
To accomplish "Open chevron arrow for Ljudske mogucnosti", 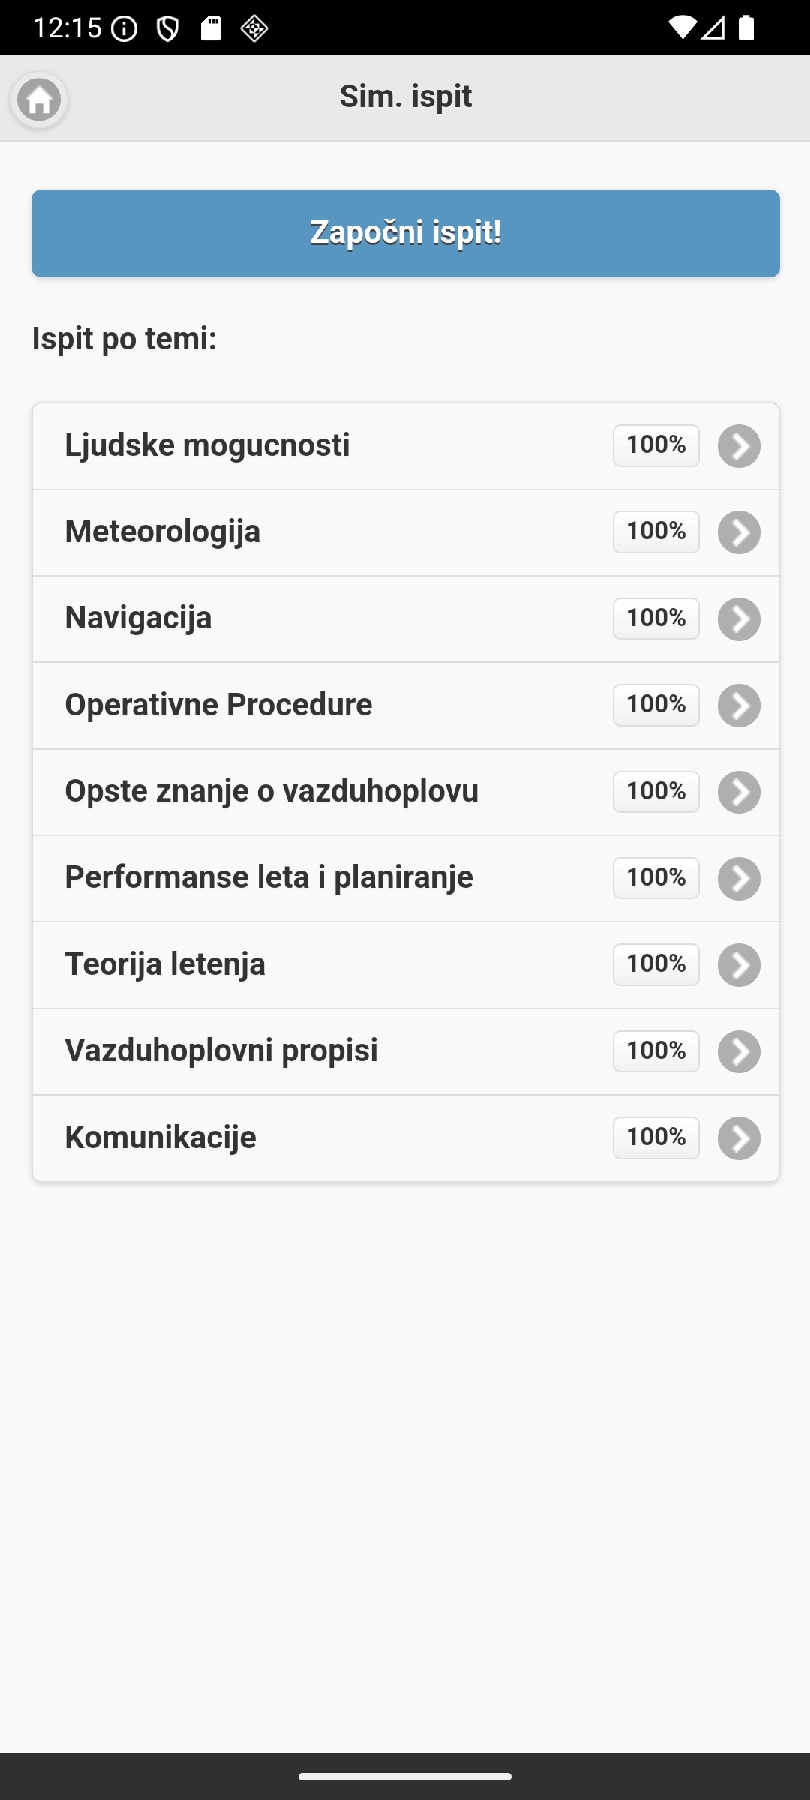I will pyautogui.click(x=739, y=446).
